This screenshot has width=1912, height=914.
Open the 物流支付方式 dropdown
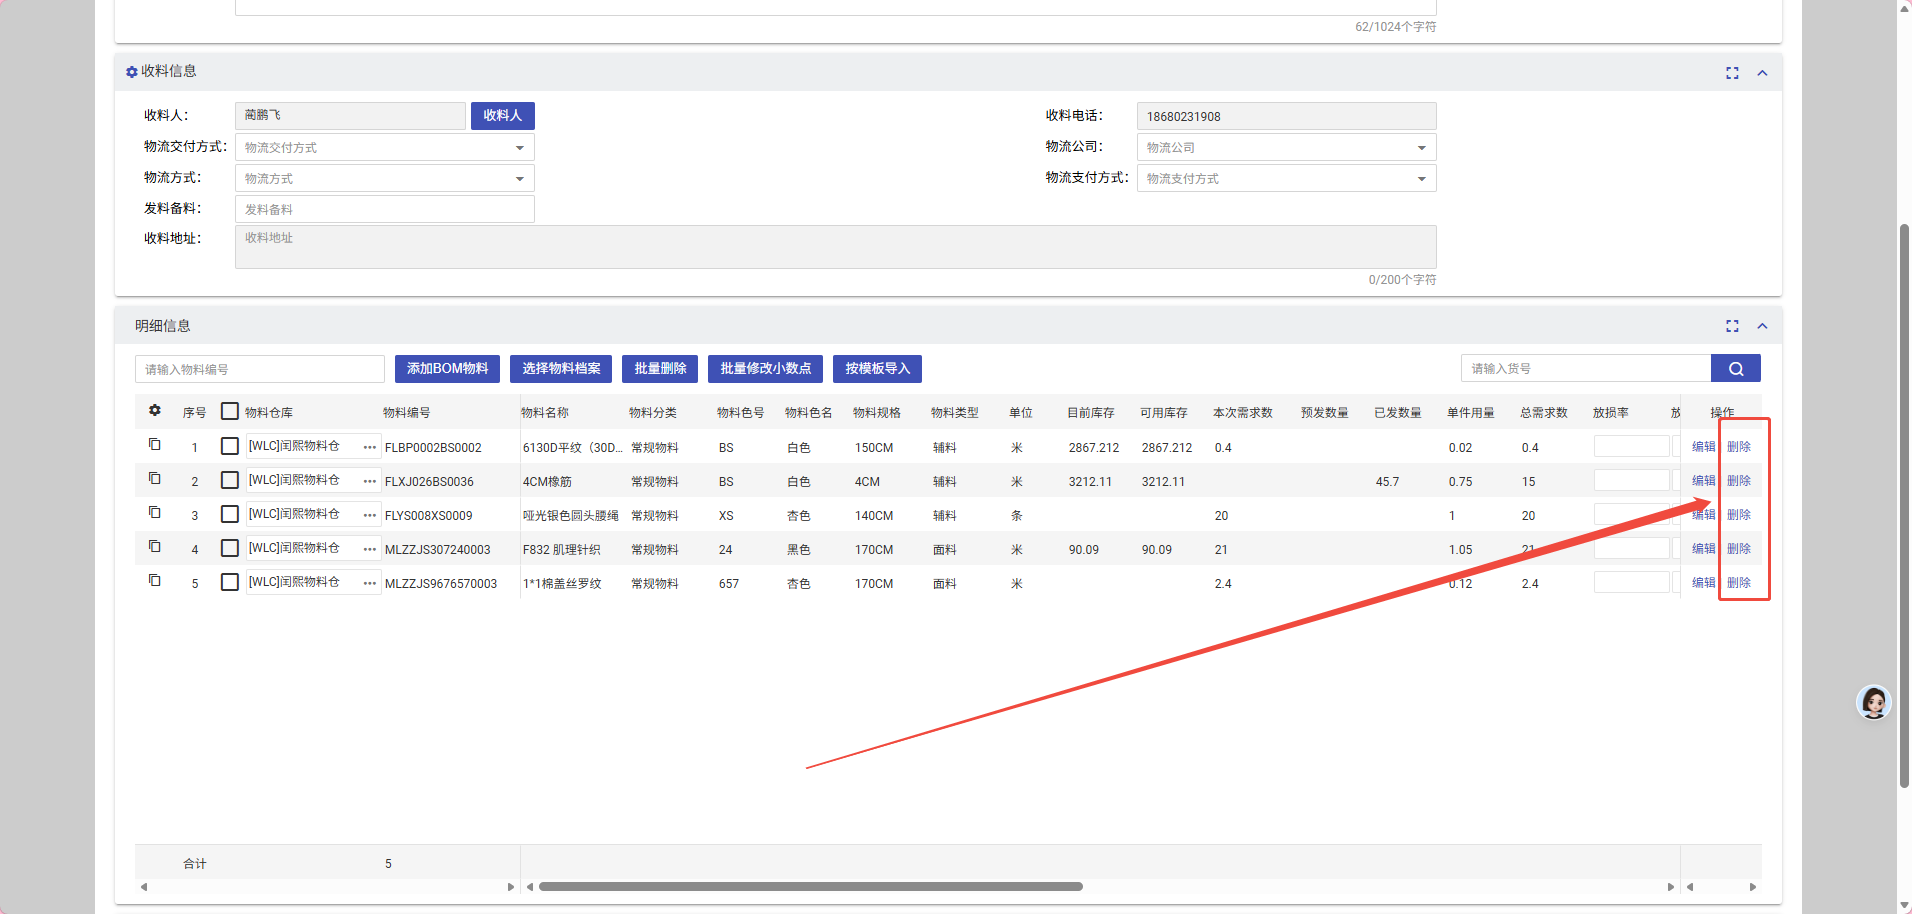click(1286, 178)
